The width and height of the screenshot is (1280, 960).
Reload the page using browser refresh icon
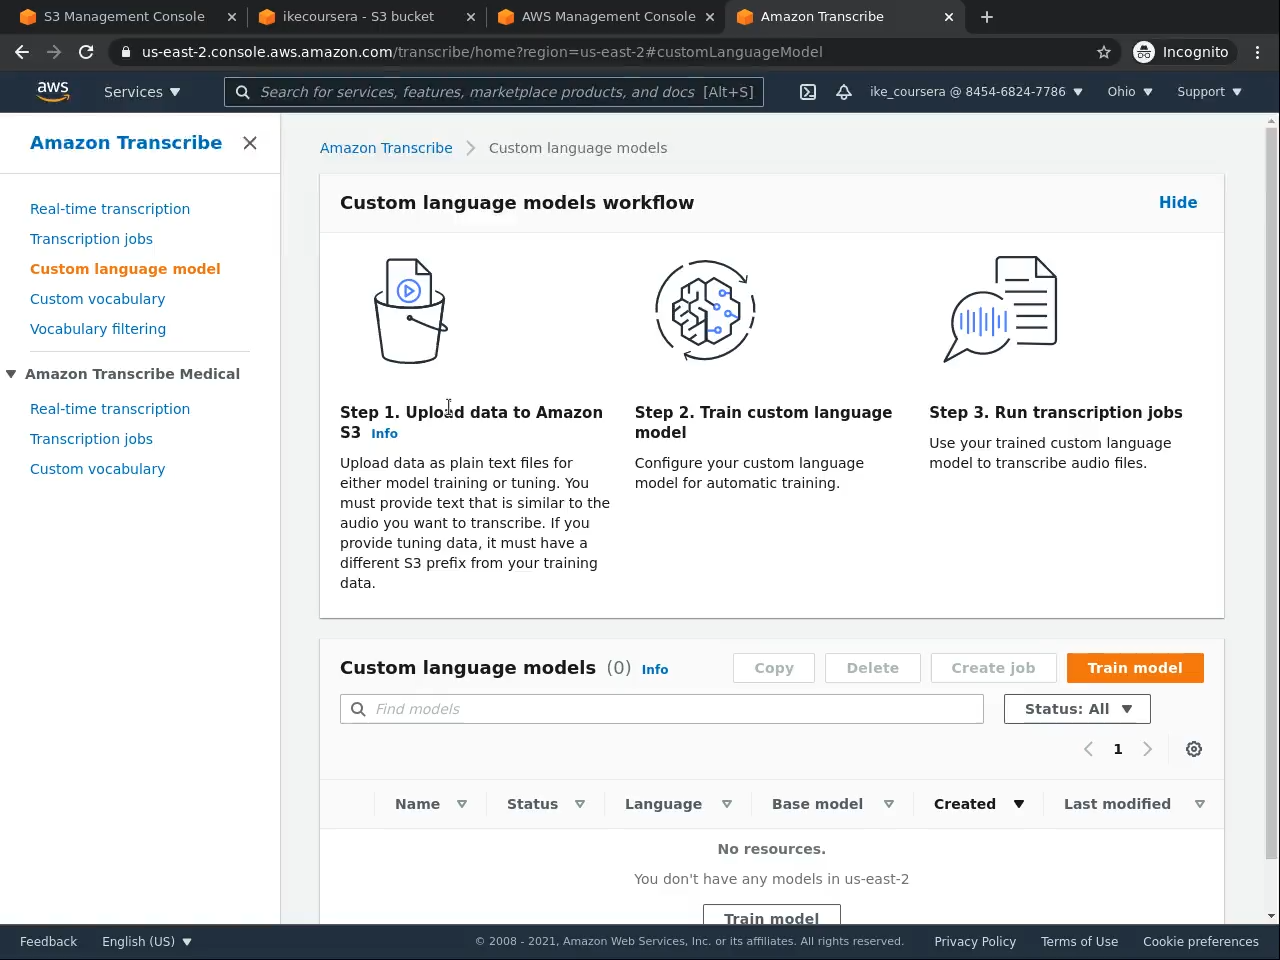tap(86, 52)
